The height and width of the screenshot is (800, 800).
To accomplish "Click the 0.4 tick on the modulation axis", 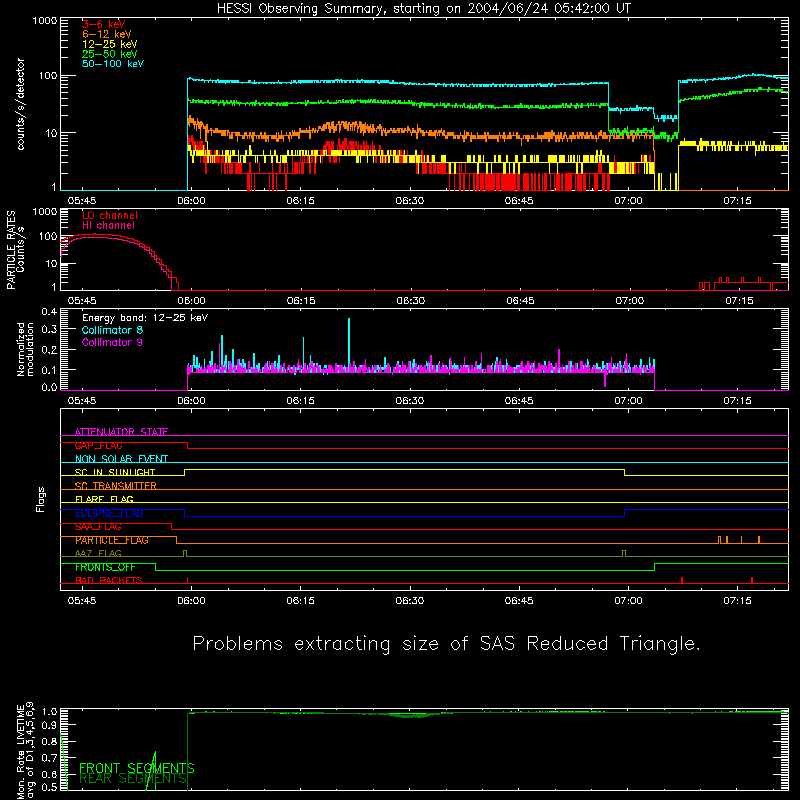I will tap(49, 312).
